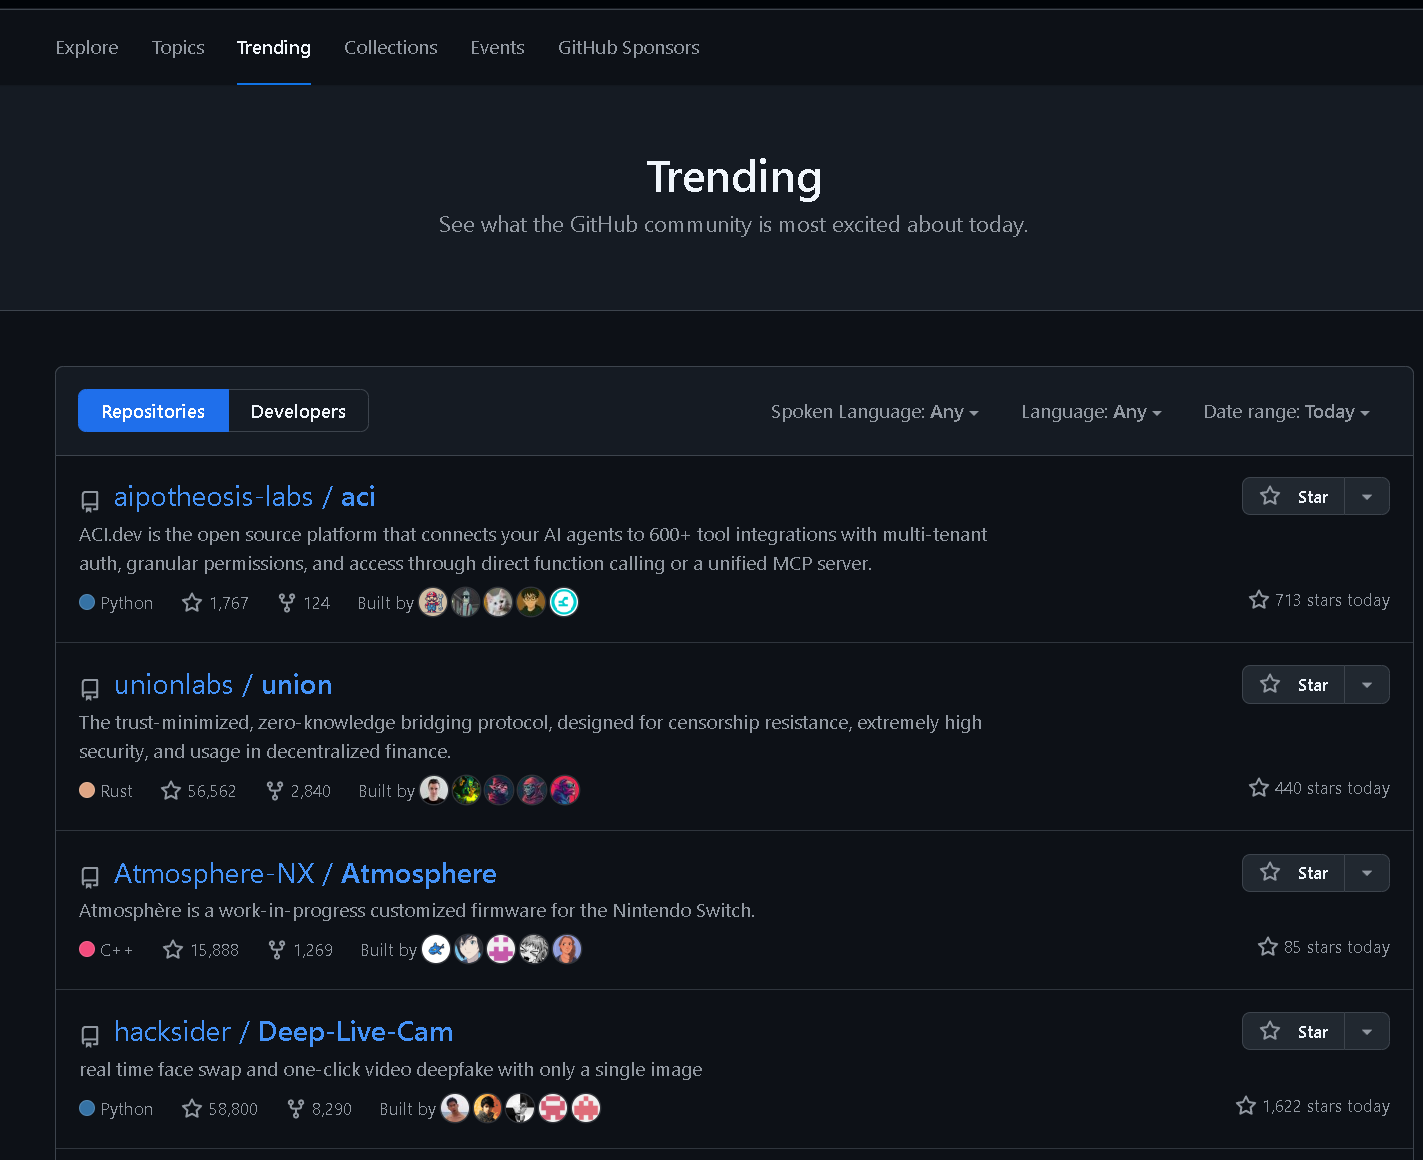Open the unionlabs / union repository link
This screenshot has width=1423, height=1160.
[x=223, y=684]
